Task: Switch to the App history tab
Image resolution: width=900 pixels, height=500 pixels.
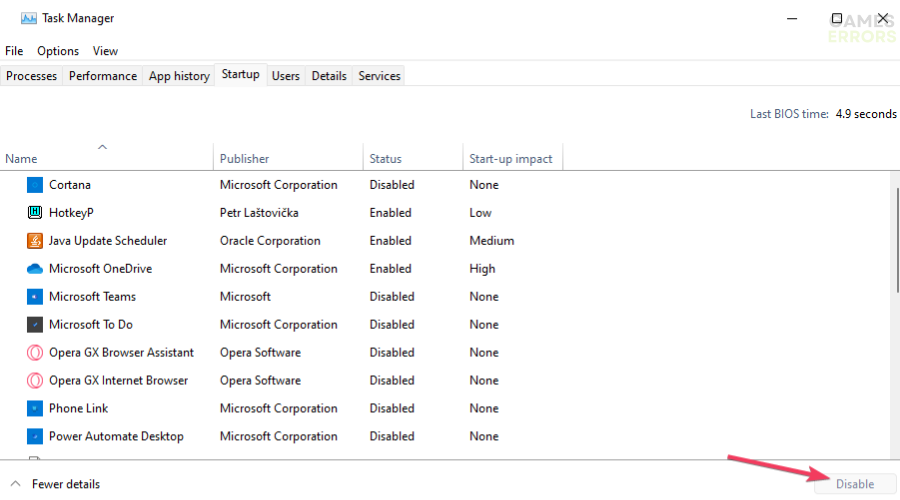Action: (179, 76)
